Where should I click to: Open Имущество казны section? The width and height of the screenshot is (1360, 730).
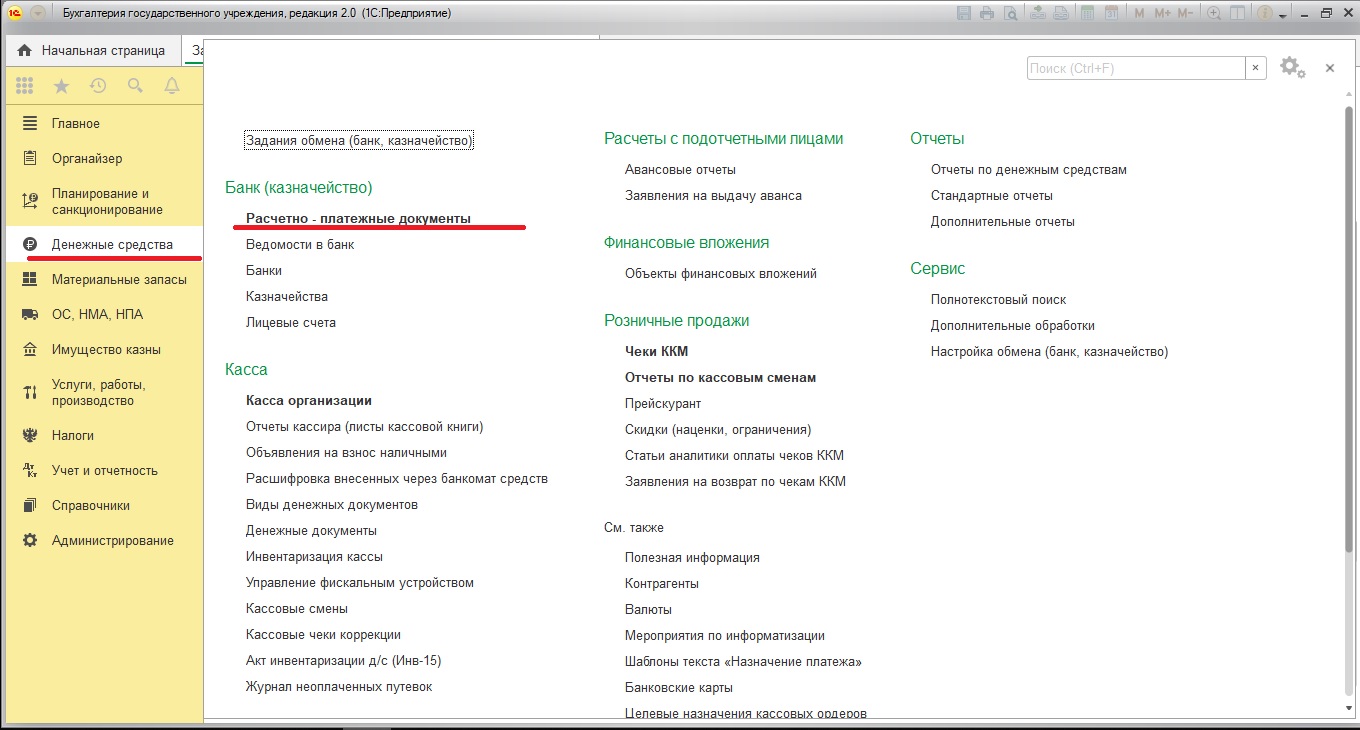pyautogui.click(x=104, y=350)
